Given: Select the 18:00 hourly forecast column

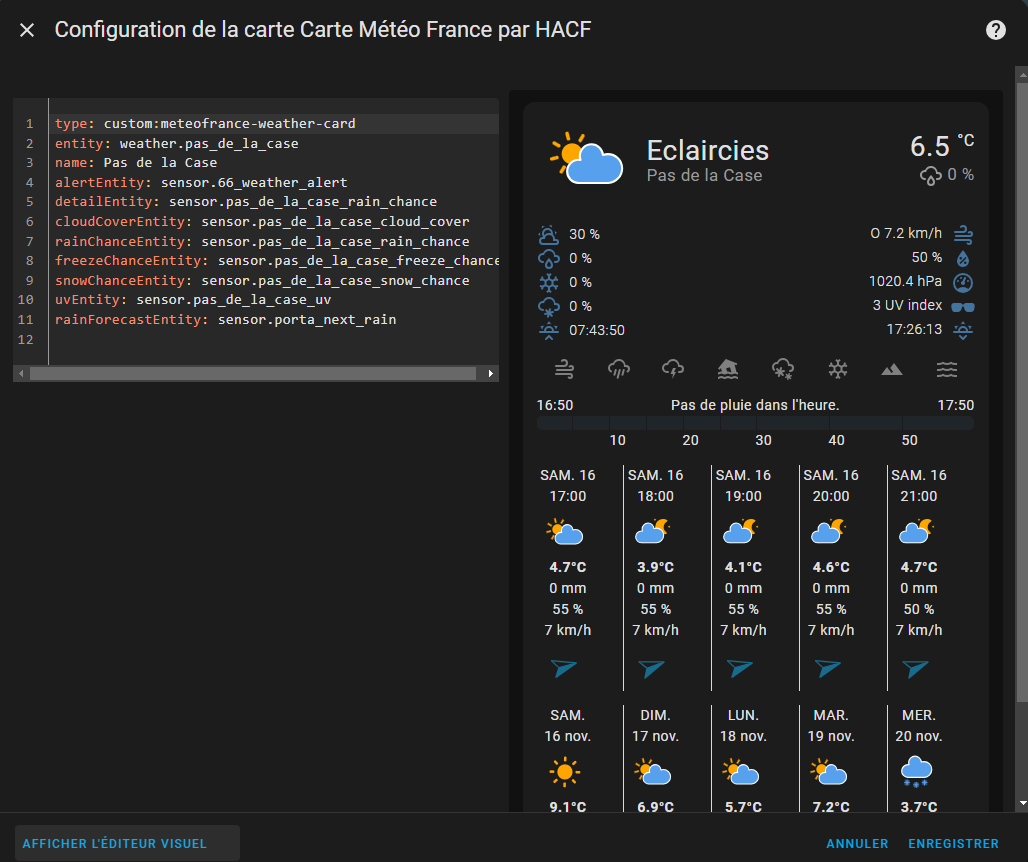Looking at the screenshot, I should tap(655, 575).
